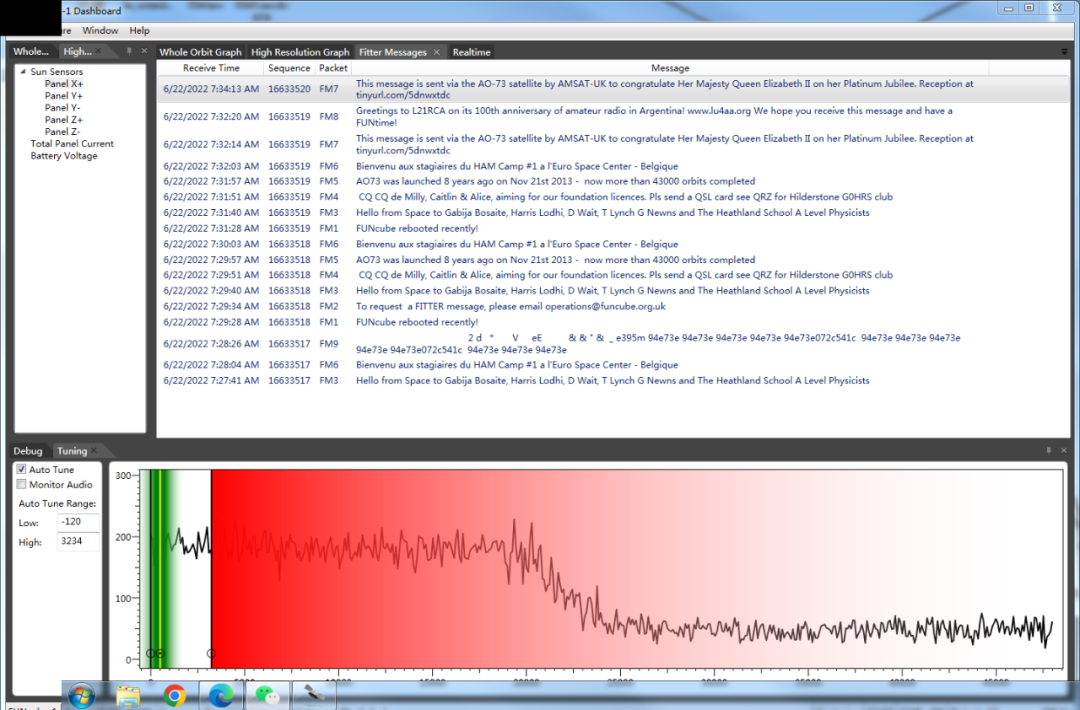Select Panel Z- sensor
The height and width of the screenshot is (710, 1080).
point(63,132)
